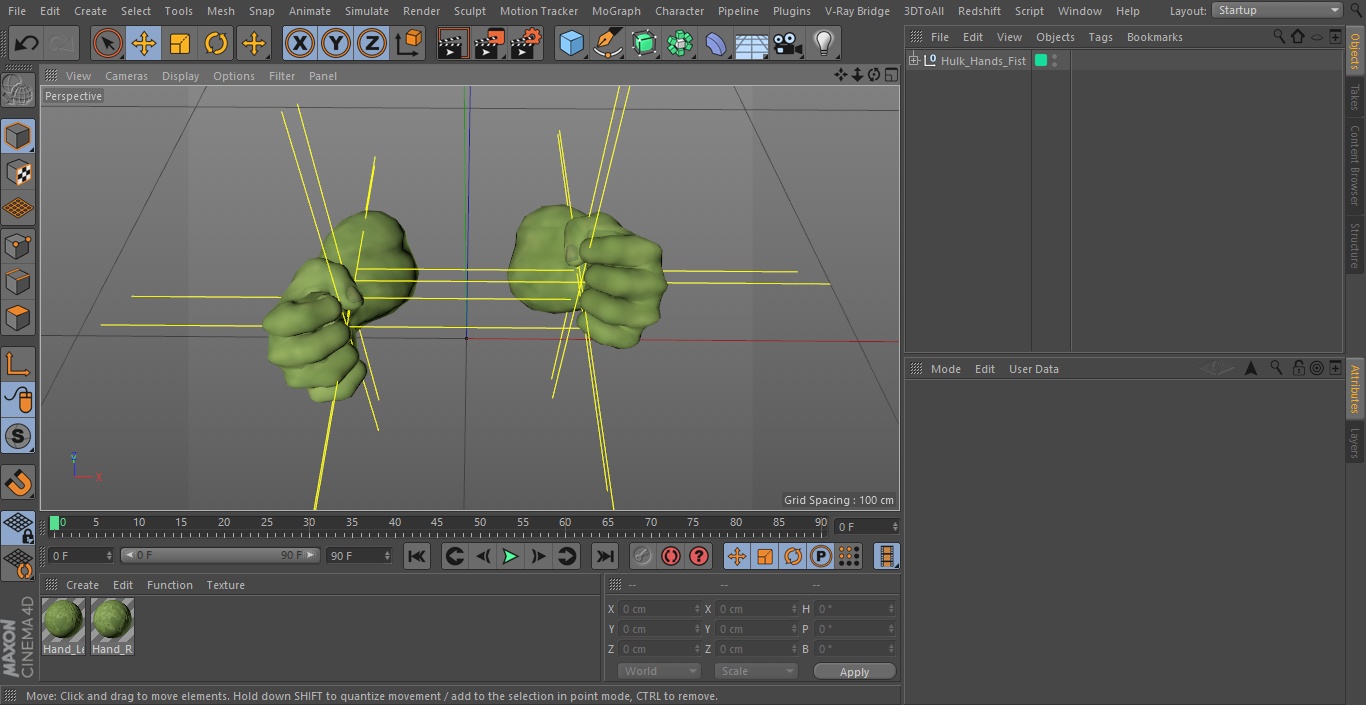Expand Hulk_Hands_Fist object hierarchy
This screenshot has width=1366, height=705.
tap(913, 61)
